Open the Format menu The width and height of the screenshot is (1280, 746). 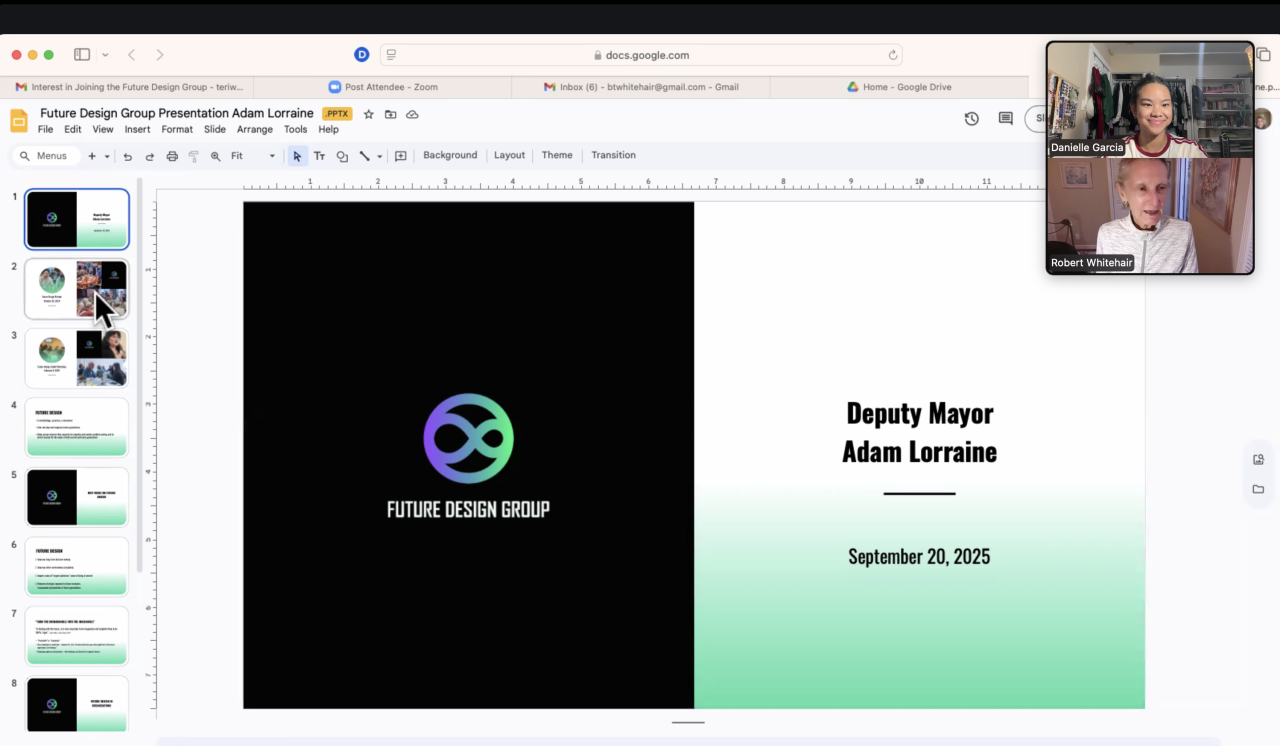pos(177,130)
